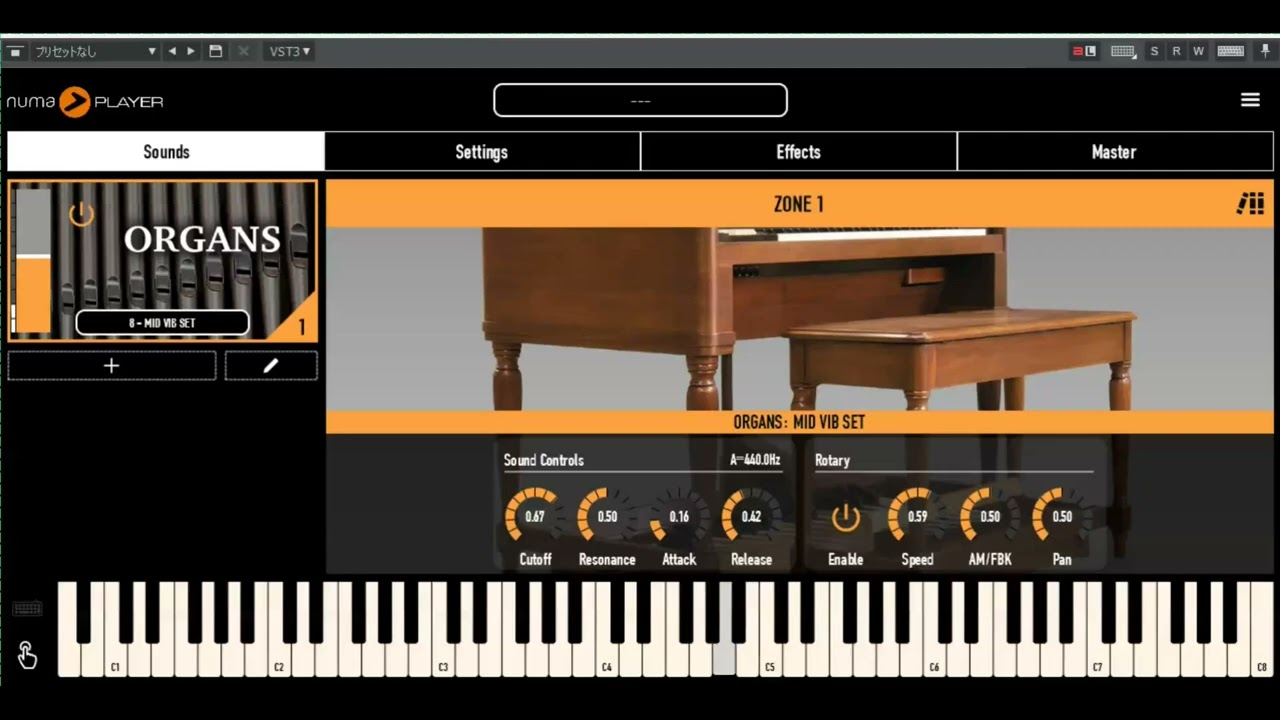Expand the VST3 dropdown menu
Screen dimensions: 1280x720
point(289,51)
